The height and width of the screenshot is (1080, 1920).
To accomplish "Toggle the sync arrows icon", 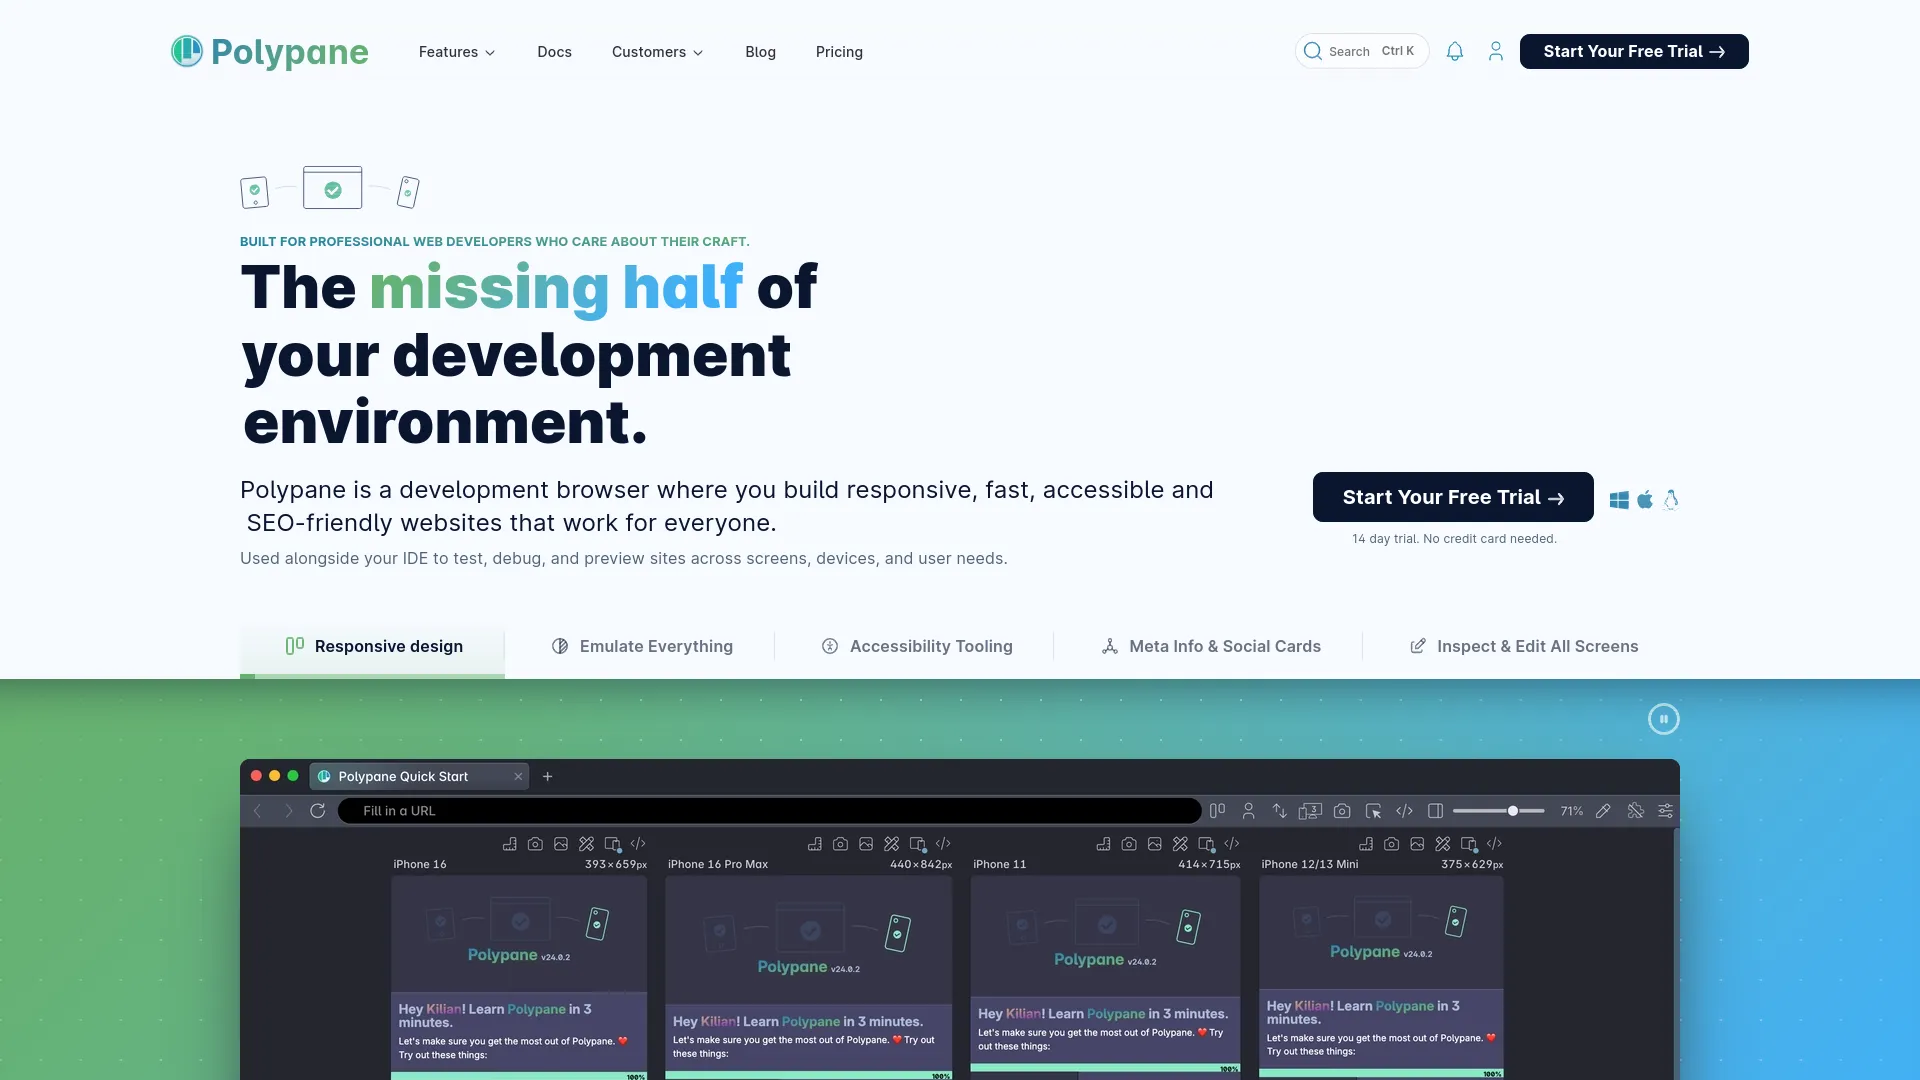I will [x=1279, y=811].
